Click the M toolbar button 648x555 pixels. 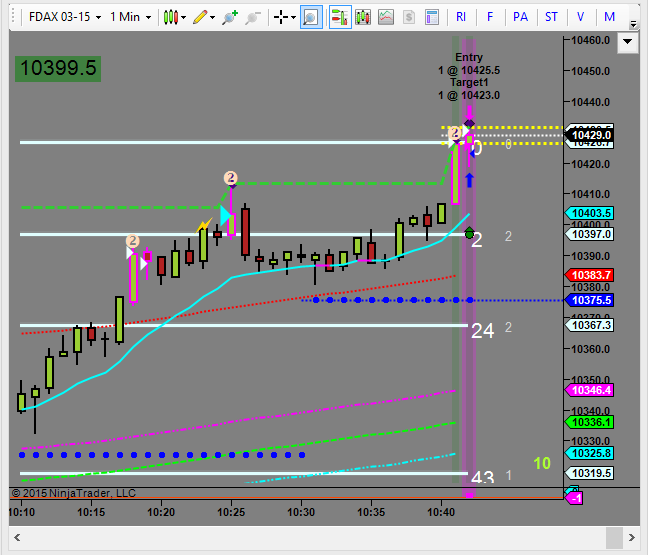pyautogui.click(x=609, y=17)
